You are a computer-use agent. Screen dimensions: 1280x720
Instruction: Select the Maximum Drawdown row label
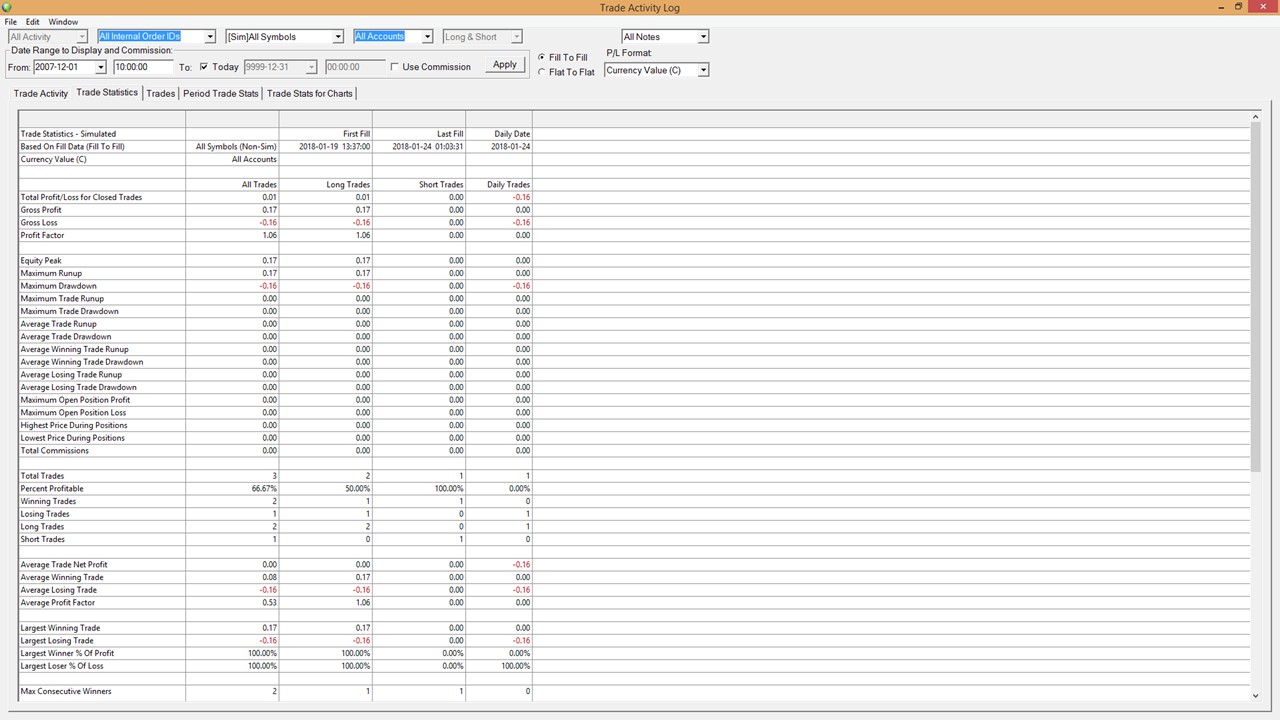click(x=59, y=286)
